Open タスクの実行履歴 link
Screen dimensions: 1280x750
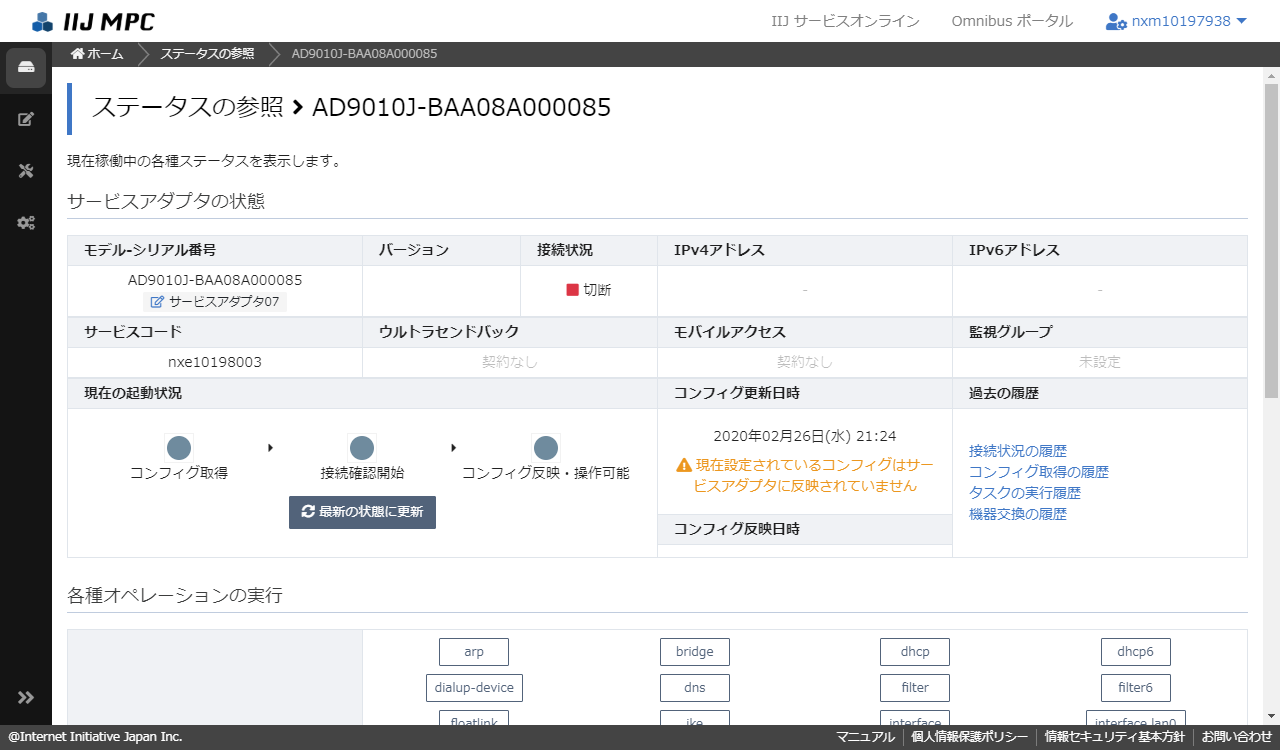point(1025,493)
